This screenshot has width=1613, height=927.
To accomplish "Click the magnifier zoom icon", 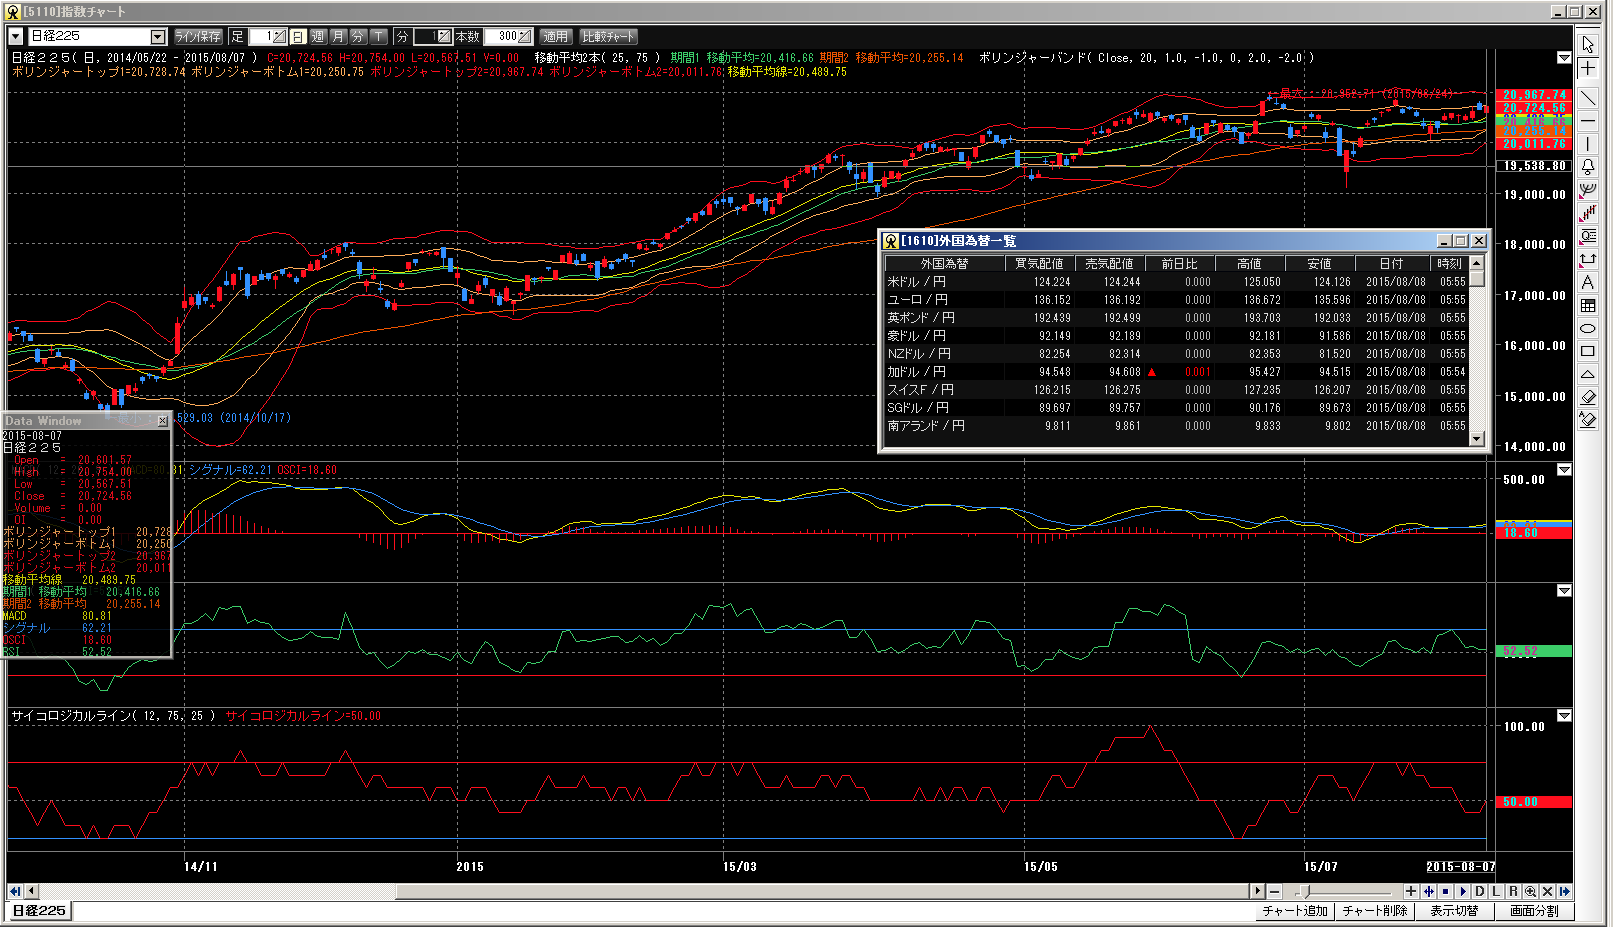I will pos(1530,891).
